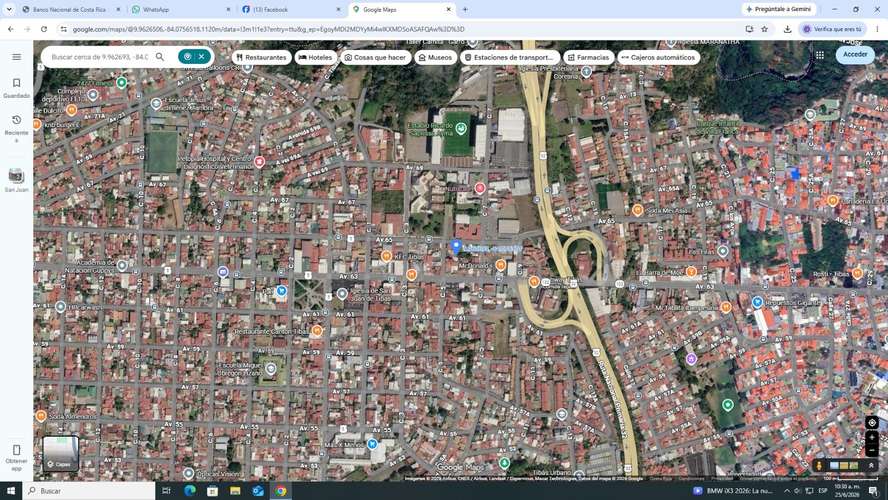This screenshot has height=500, width=888.
Task: Clear the search with the X in teal pill
Action: tap(202, 57)
